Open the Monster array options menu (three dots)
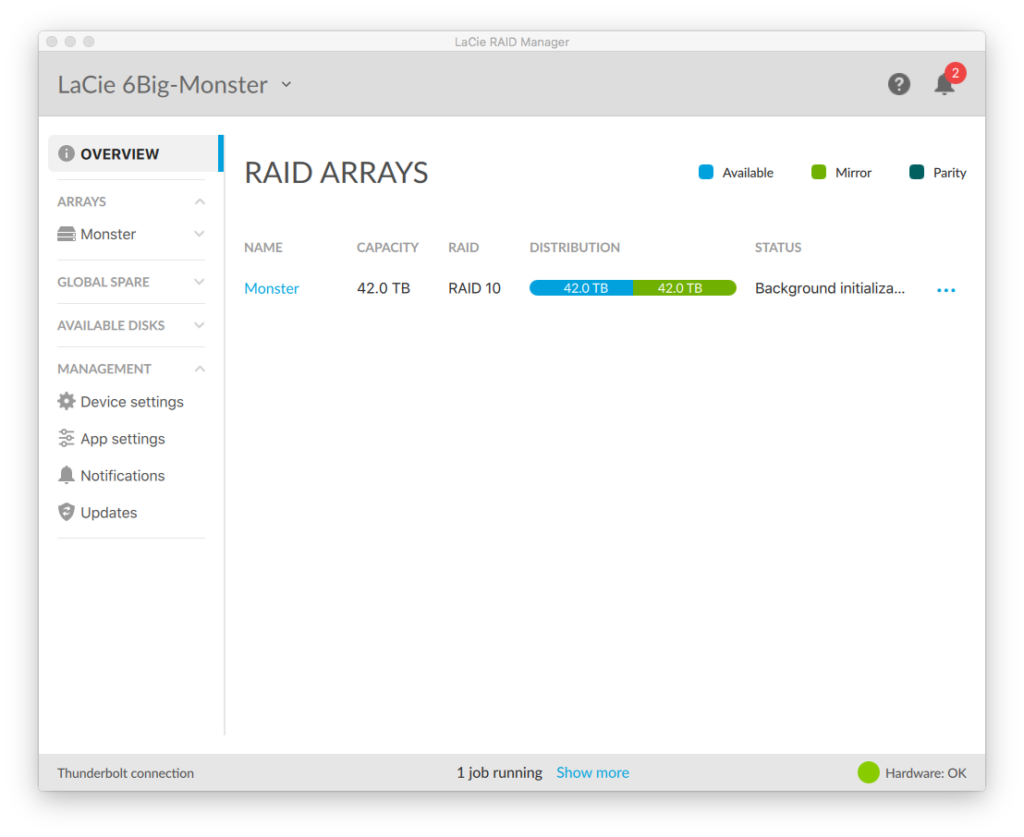The width and height of the screenshot is (1024, 837). pos(946,290)
